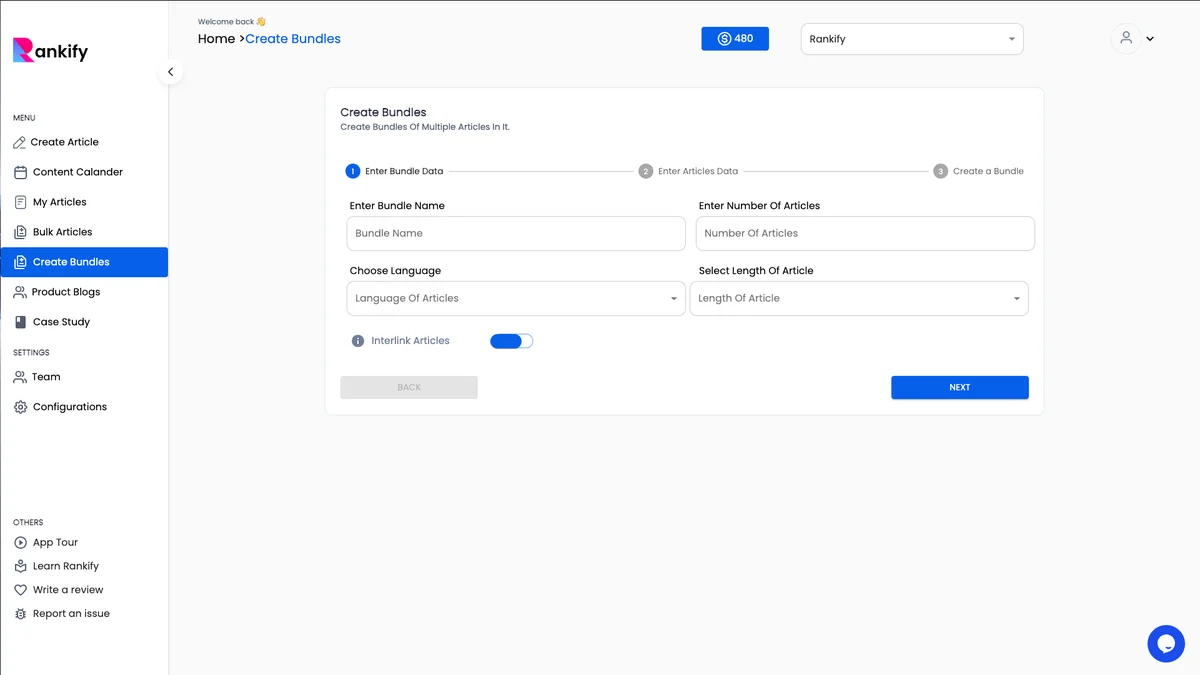Open the Language Of Articles dropdown
The width and height of the screenshot is (1200, 675).
[516, 298]
